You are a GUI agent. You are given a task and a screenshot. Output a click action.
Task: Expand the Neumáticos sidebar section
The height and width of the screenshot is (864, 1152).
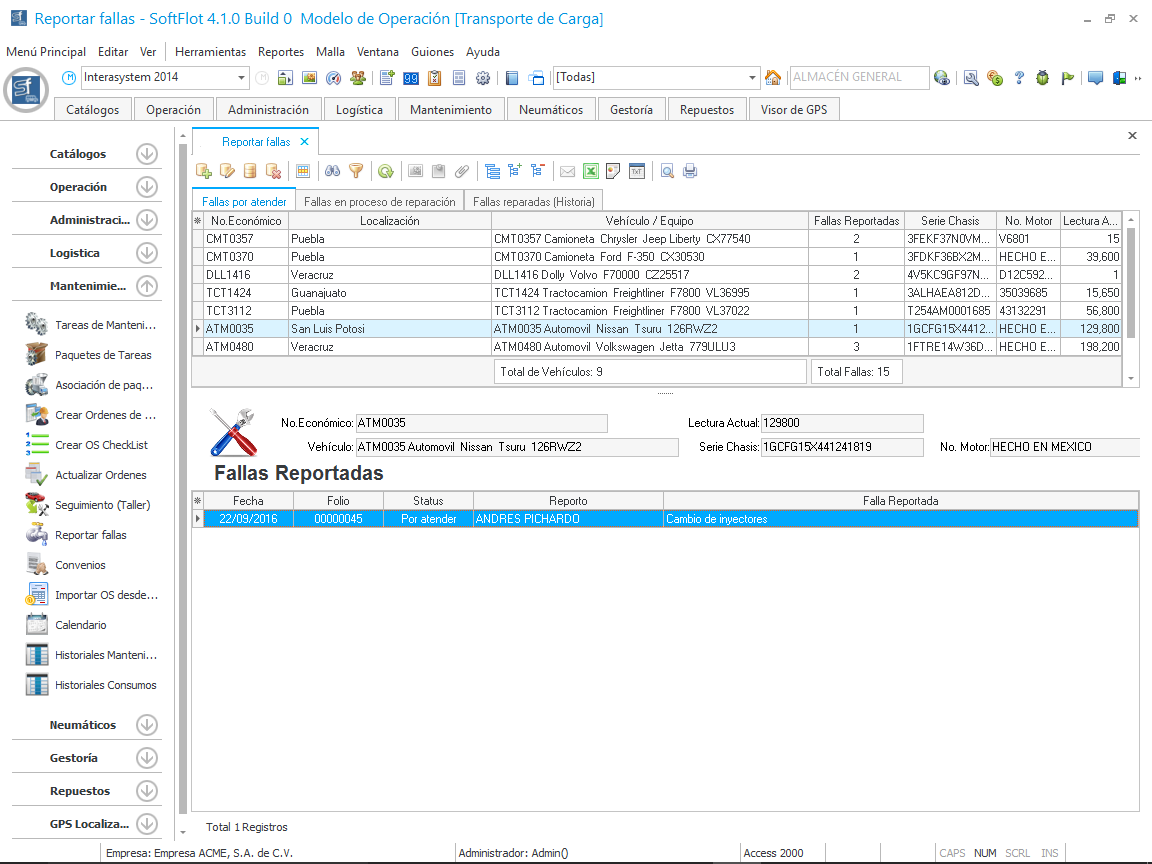click(x=147, y=725)
